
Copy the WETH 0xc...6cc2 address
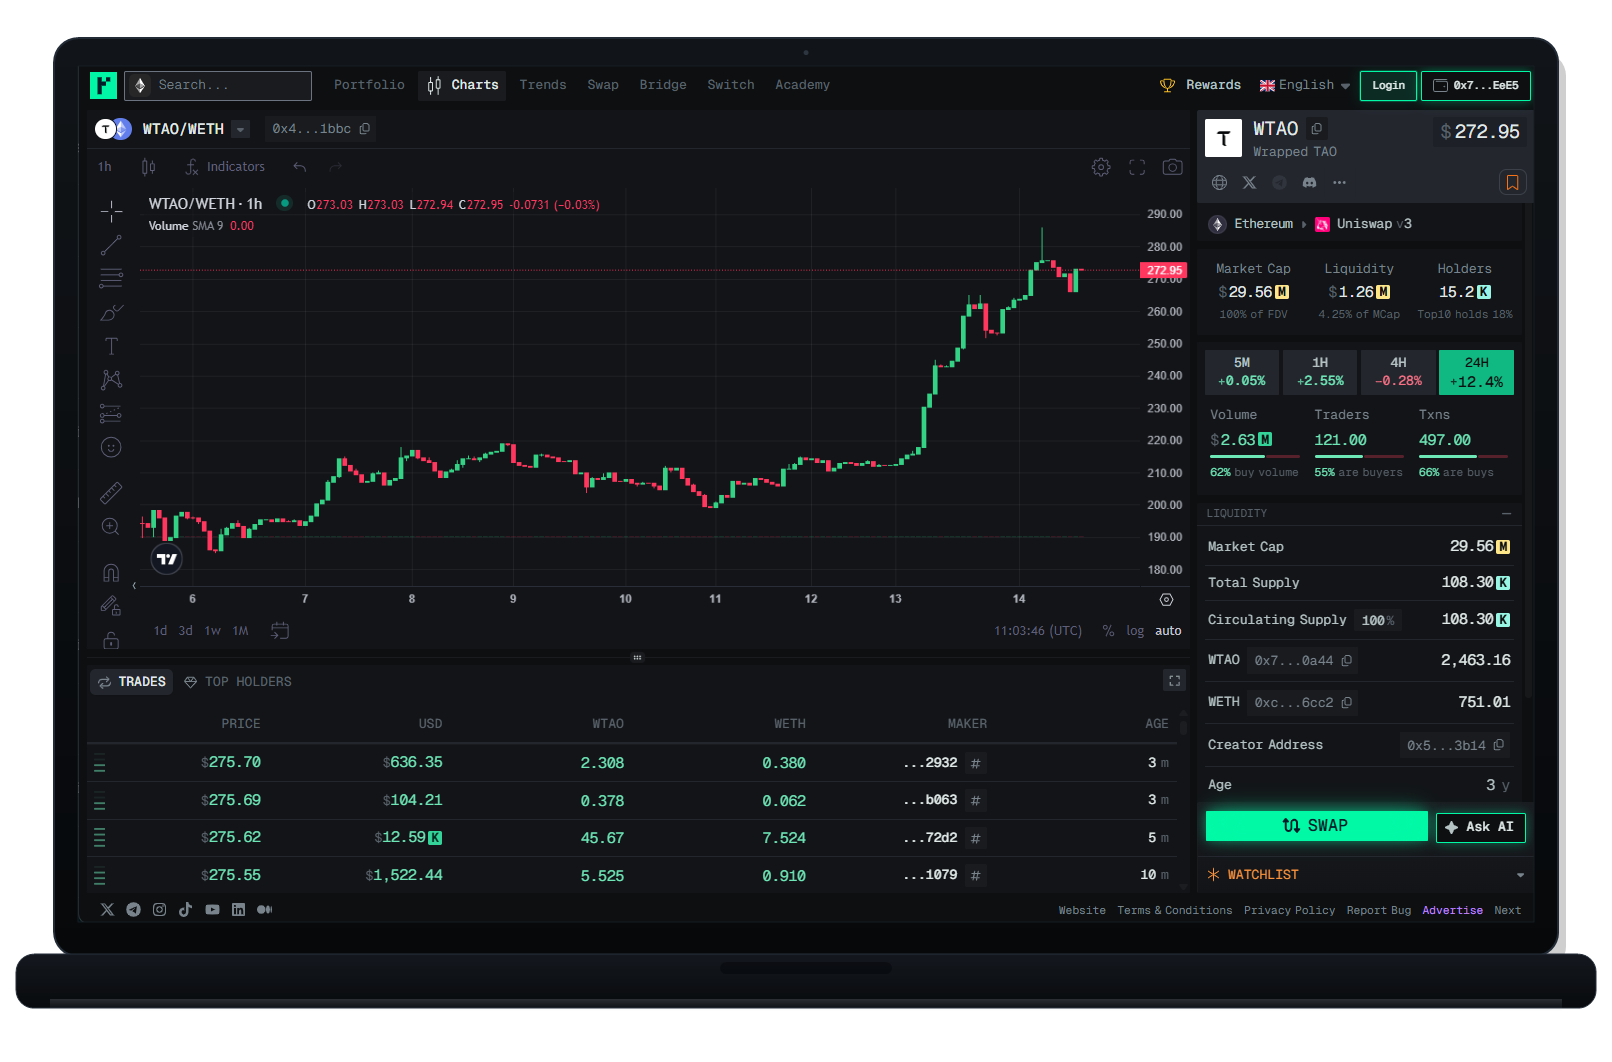(1347, 703)
